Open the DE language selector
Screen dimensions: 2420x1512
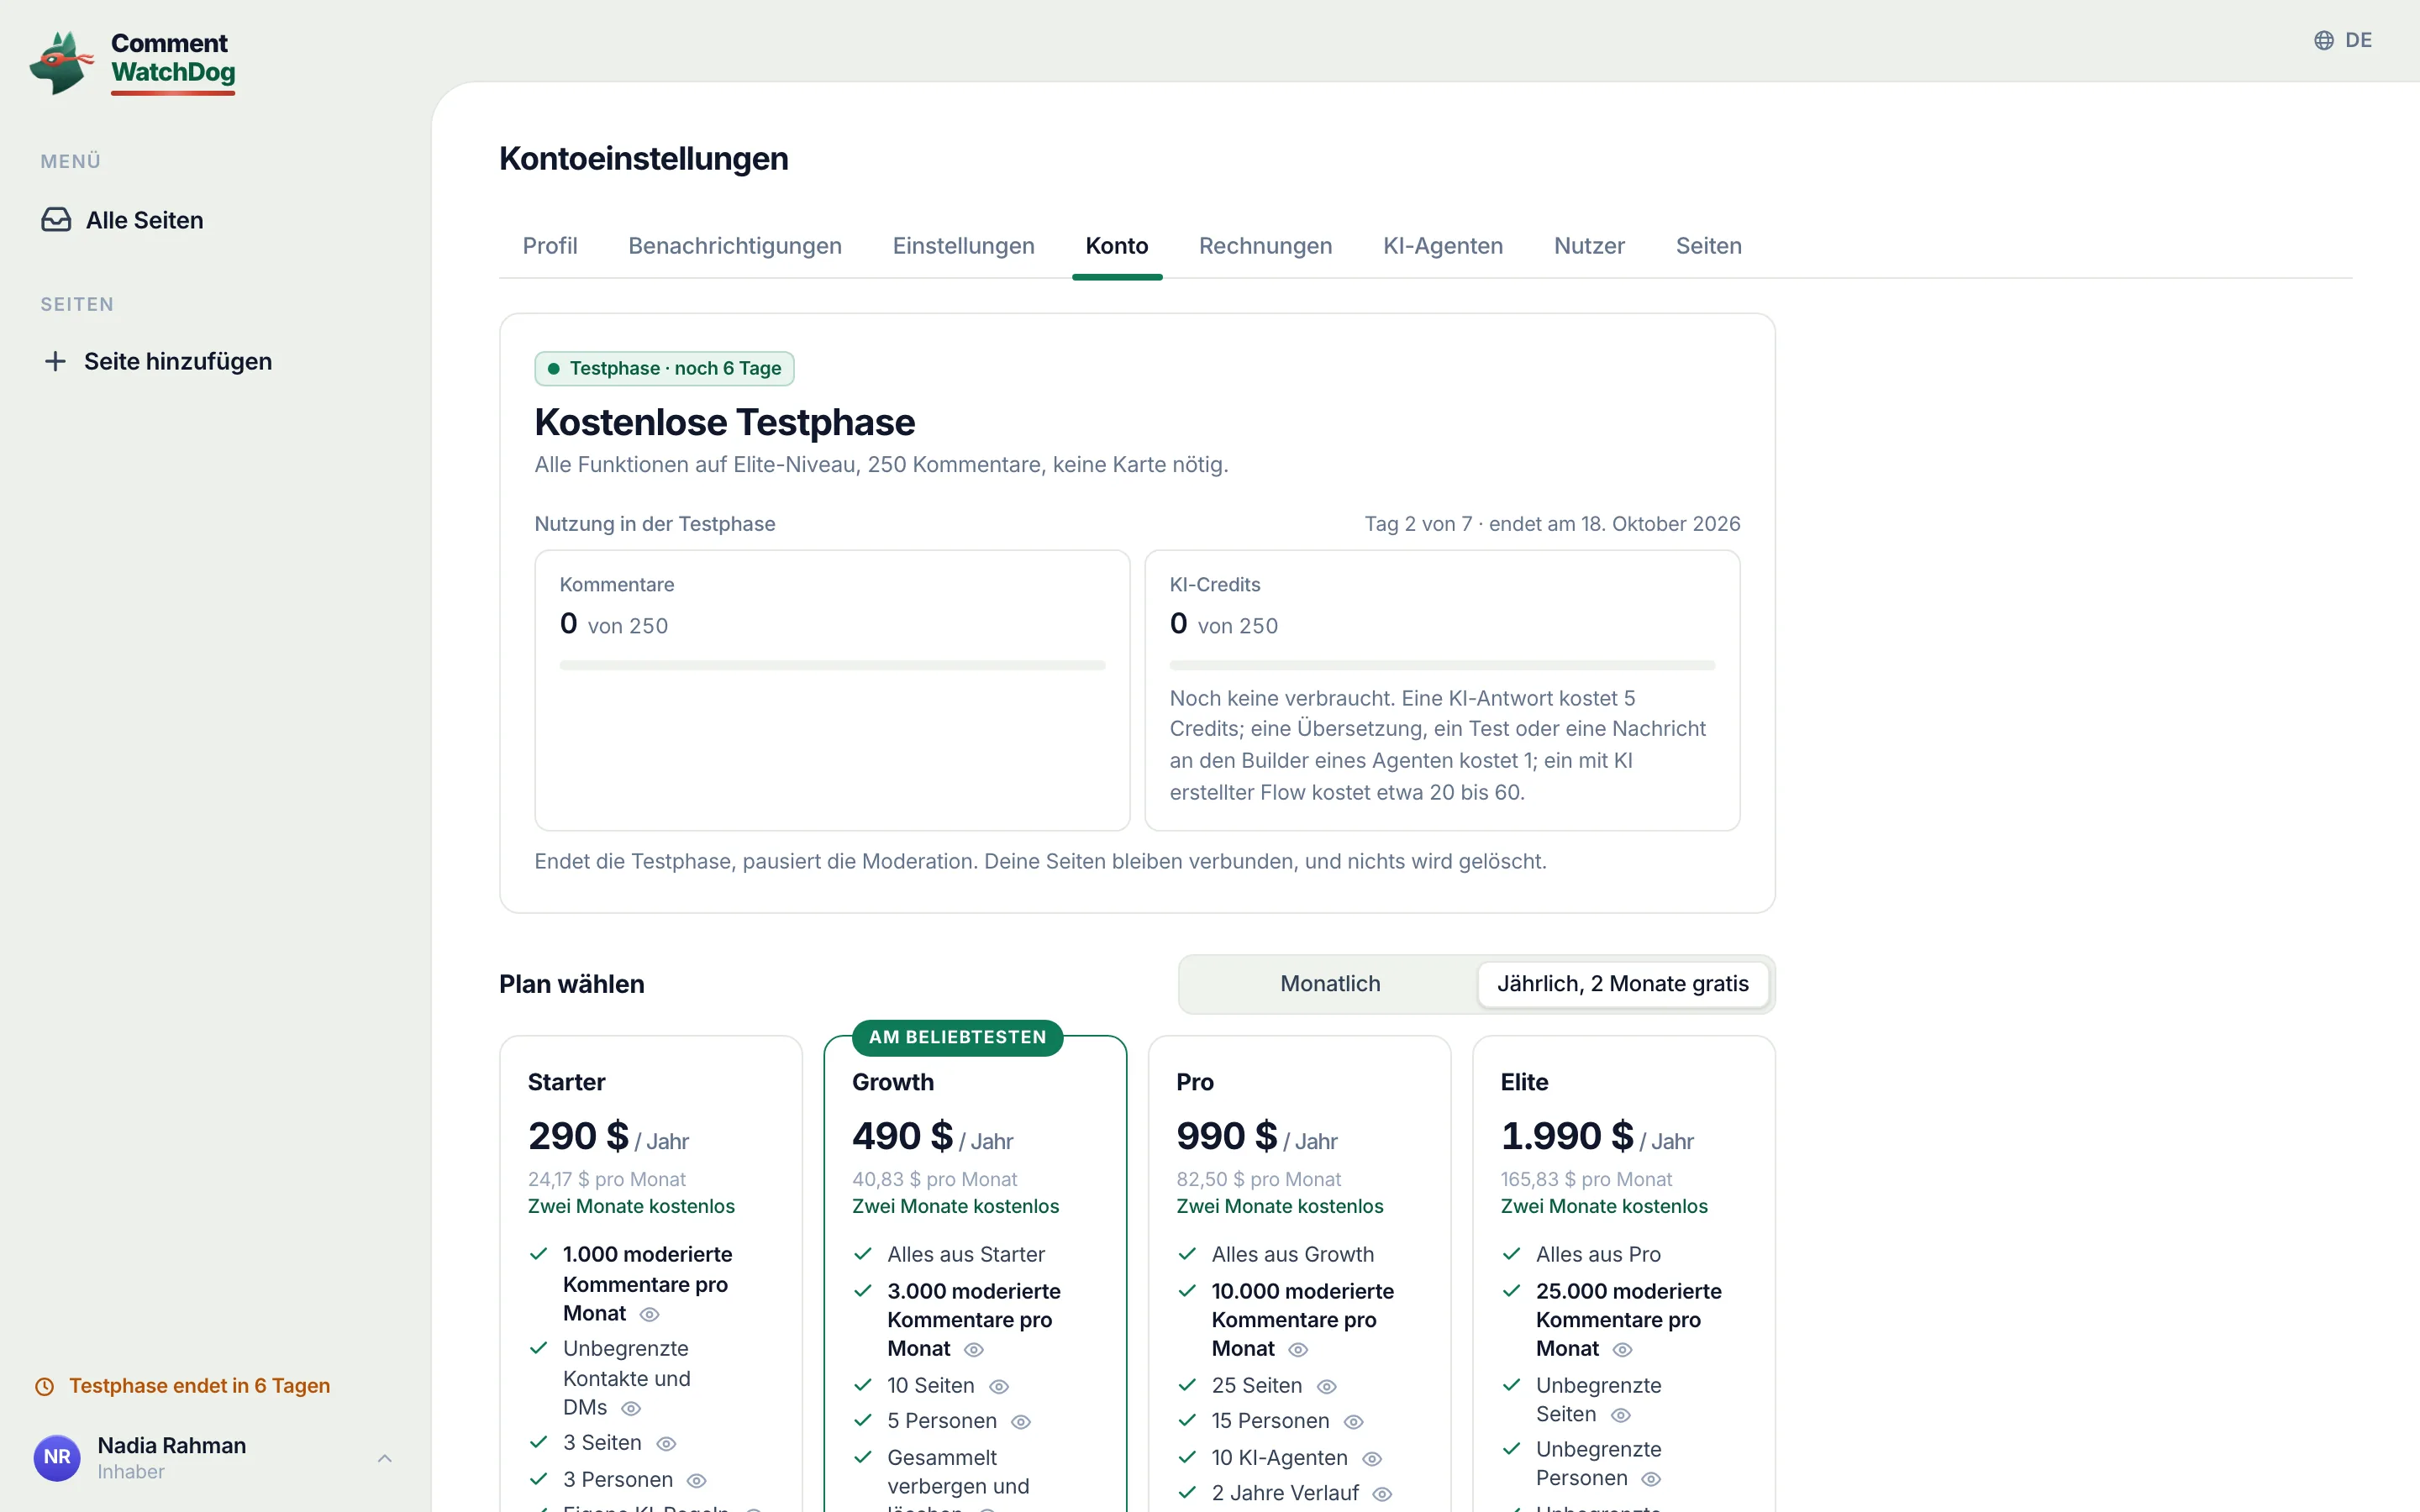pos(2343,40)
